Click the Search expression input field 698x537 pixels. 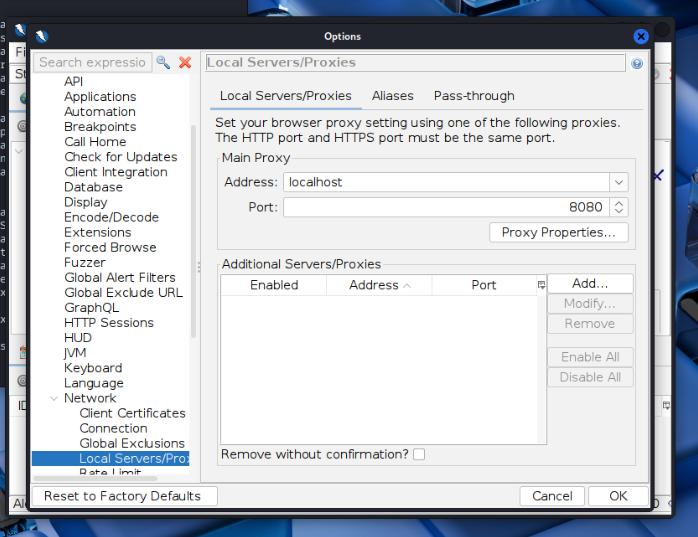(x=92, y=62)
